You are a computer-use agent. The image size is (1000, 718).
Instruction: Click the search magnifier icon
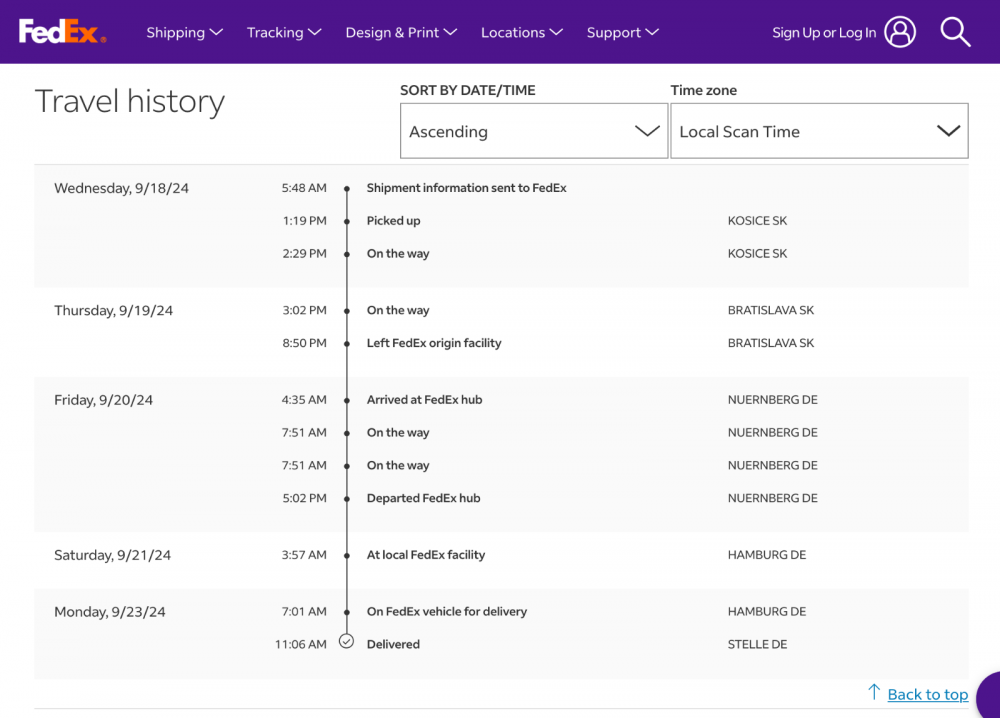point(955,32)
